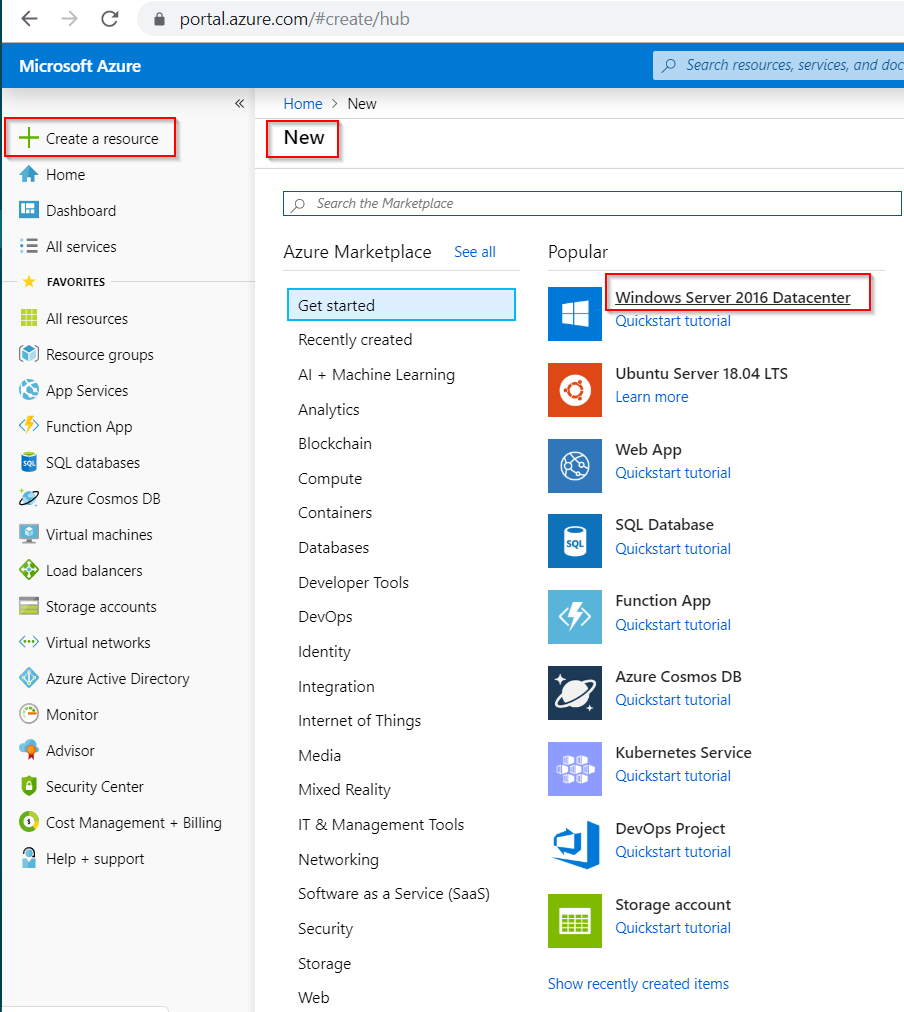
Task: Click the Web App tile icon
Action: tap(574, 465)
